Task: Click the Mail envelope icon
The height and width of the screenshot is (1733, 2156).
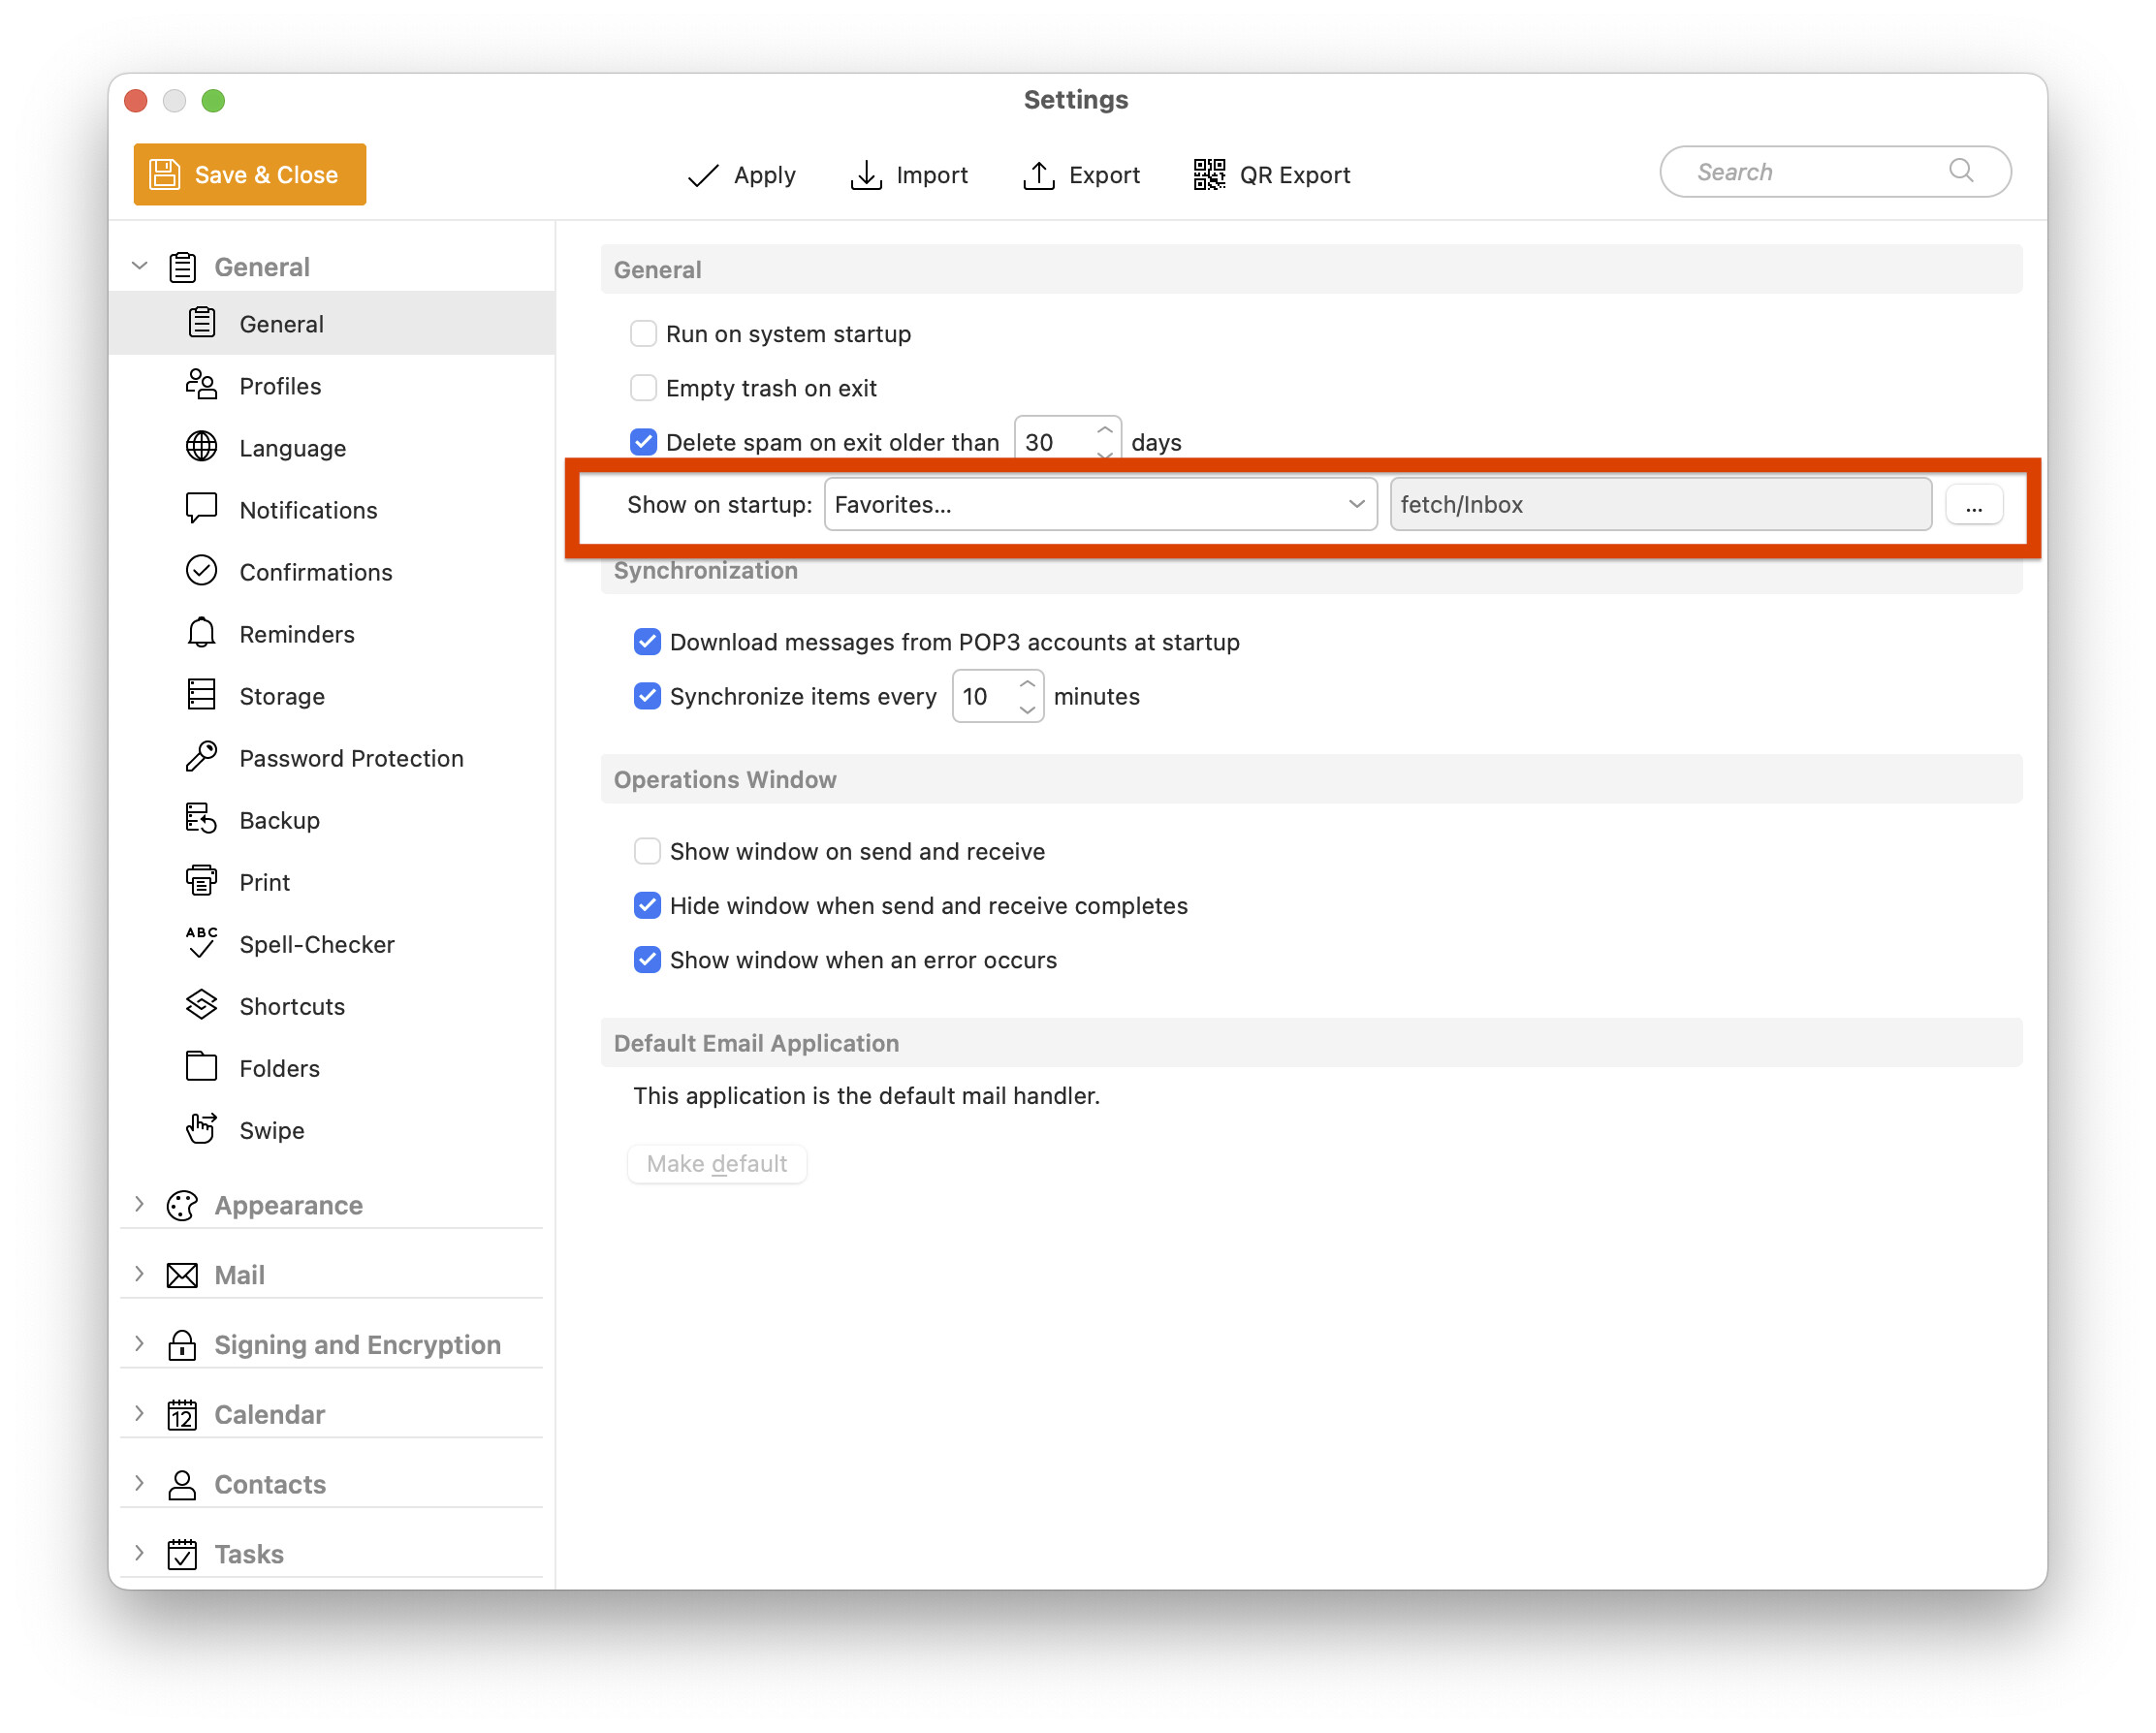Action: (x=182, y=1276)
